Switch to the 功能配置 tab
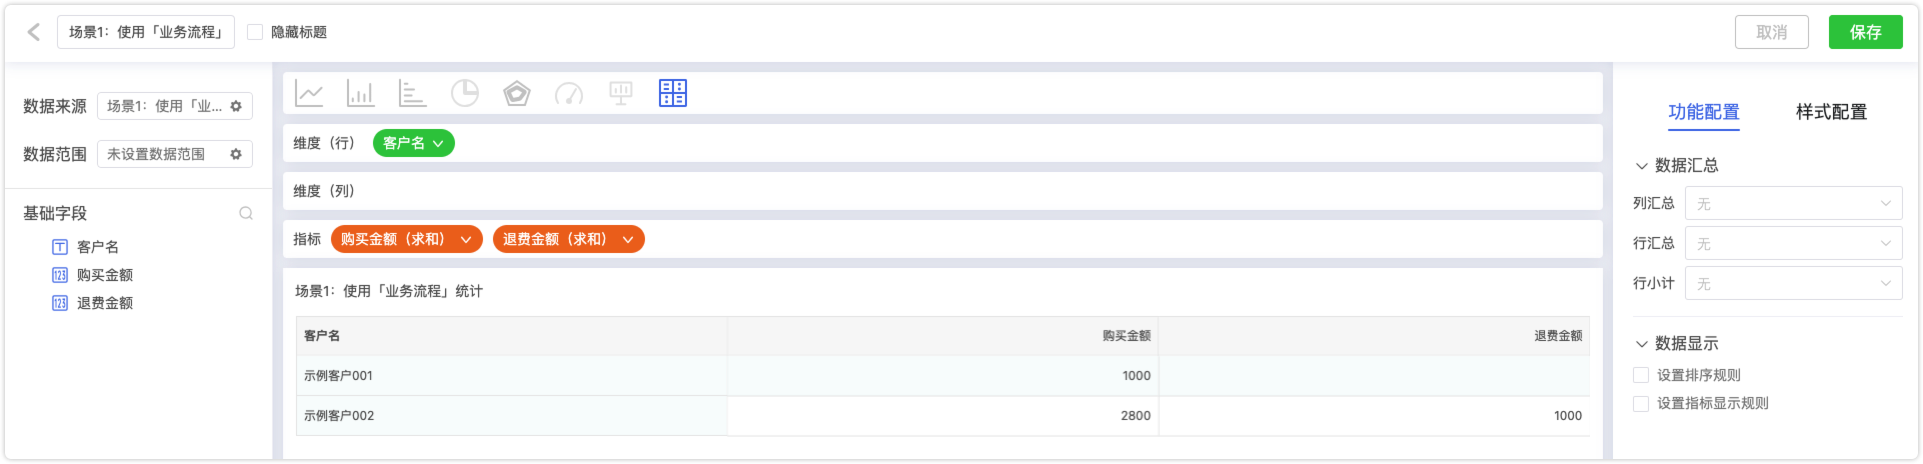This screenshot has width=1923, height=464. click(1704, 112)
